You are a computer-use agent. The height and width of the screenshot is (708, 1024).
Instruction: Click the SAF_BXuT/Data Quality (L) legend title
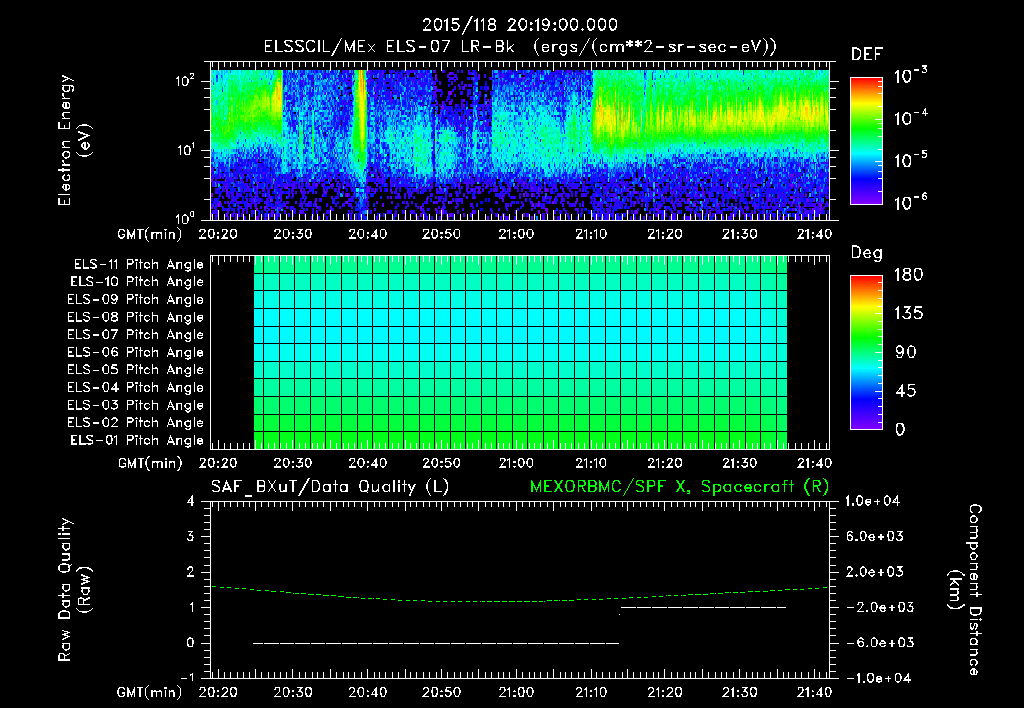point(330,487)
